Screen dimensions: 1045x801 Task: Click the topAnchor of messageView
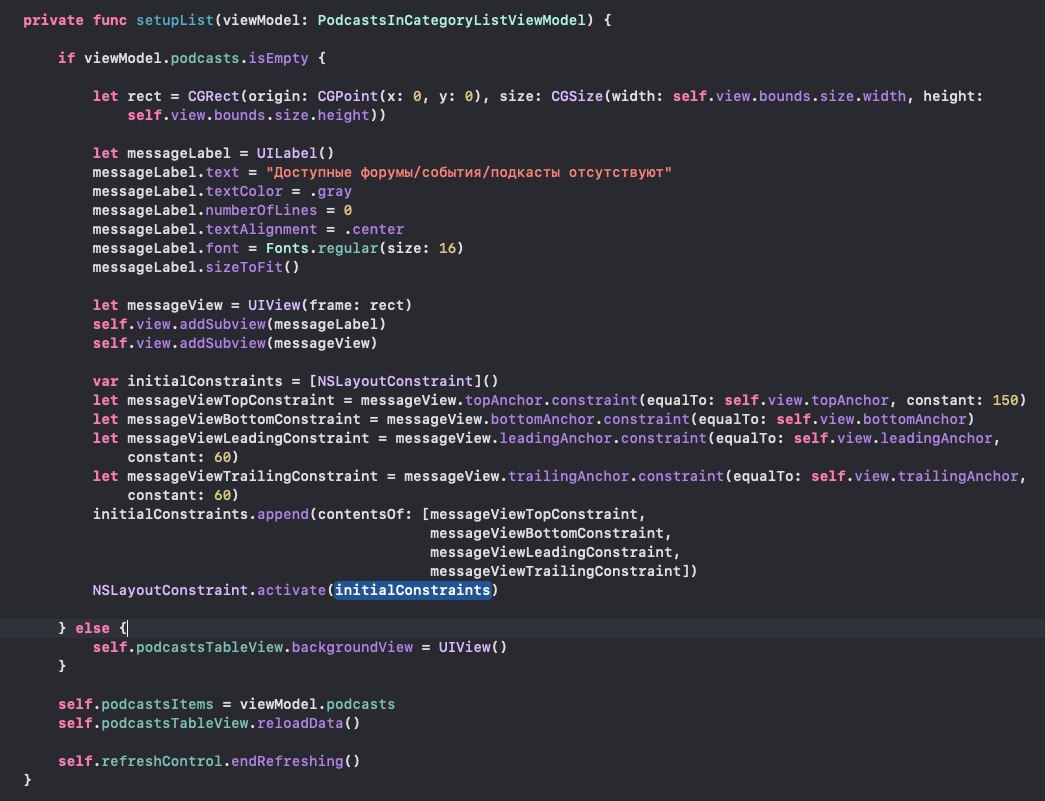point(503,400)
